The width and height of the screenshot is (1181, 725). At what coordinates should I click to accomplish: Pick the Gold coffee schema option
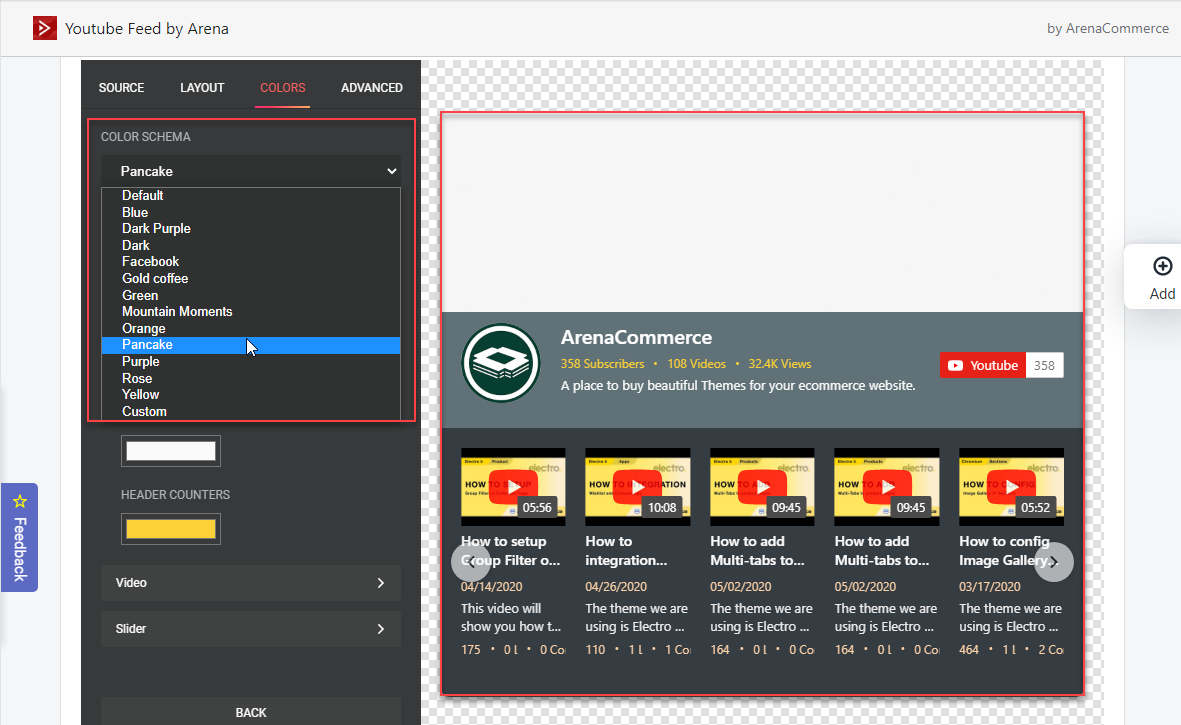click(251, 279)
